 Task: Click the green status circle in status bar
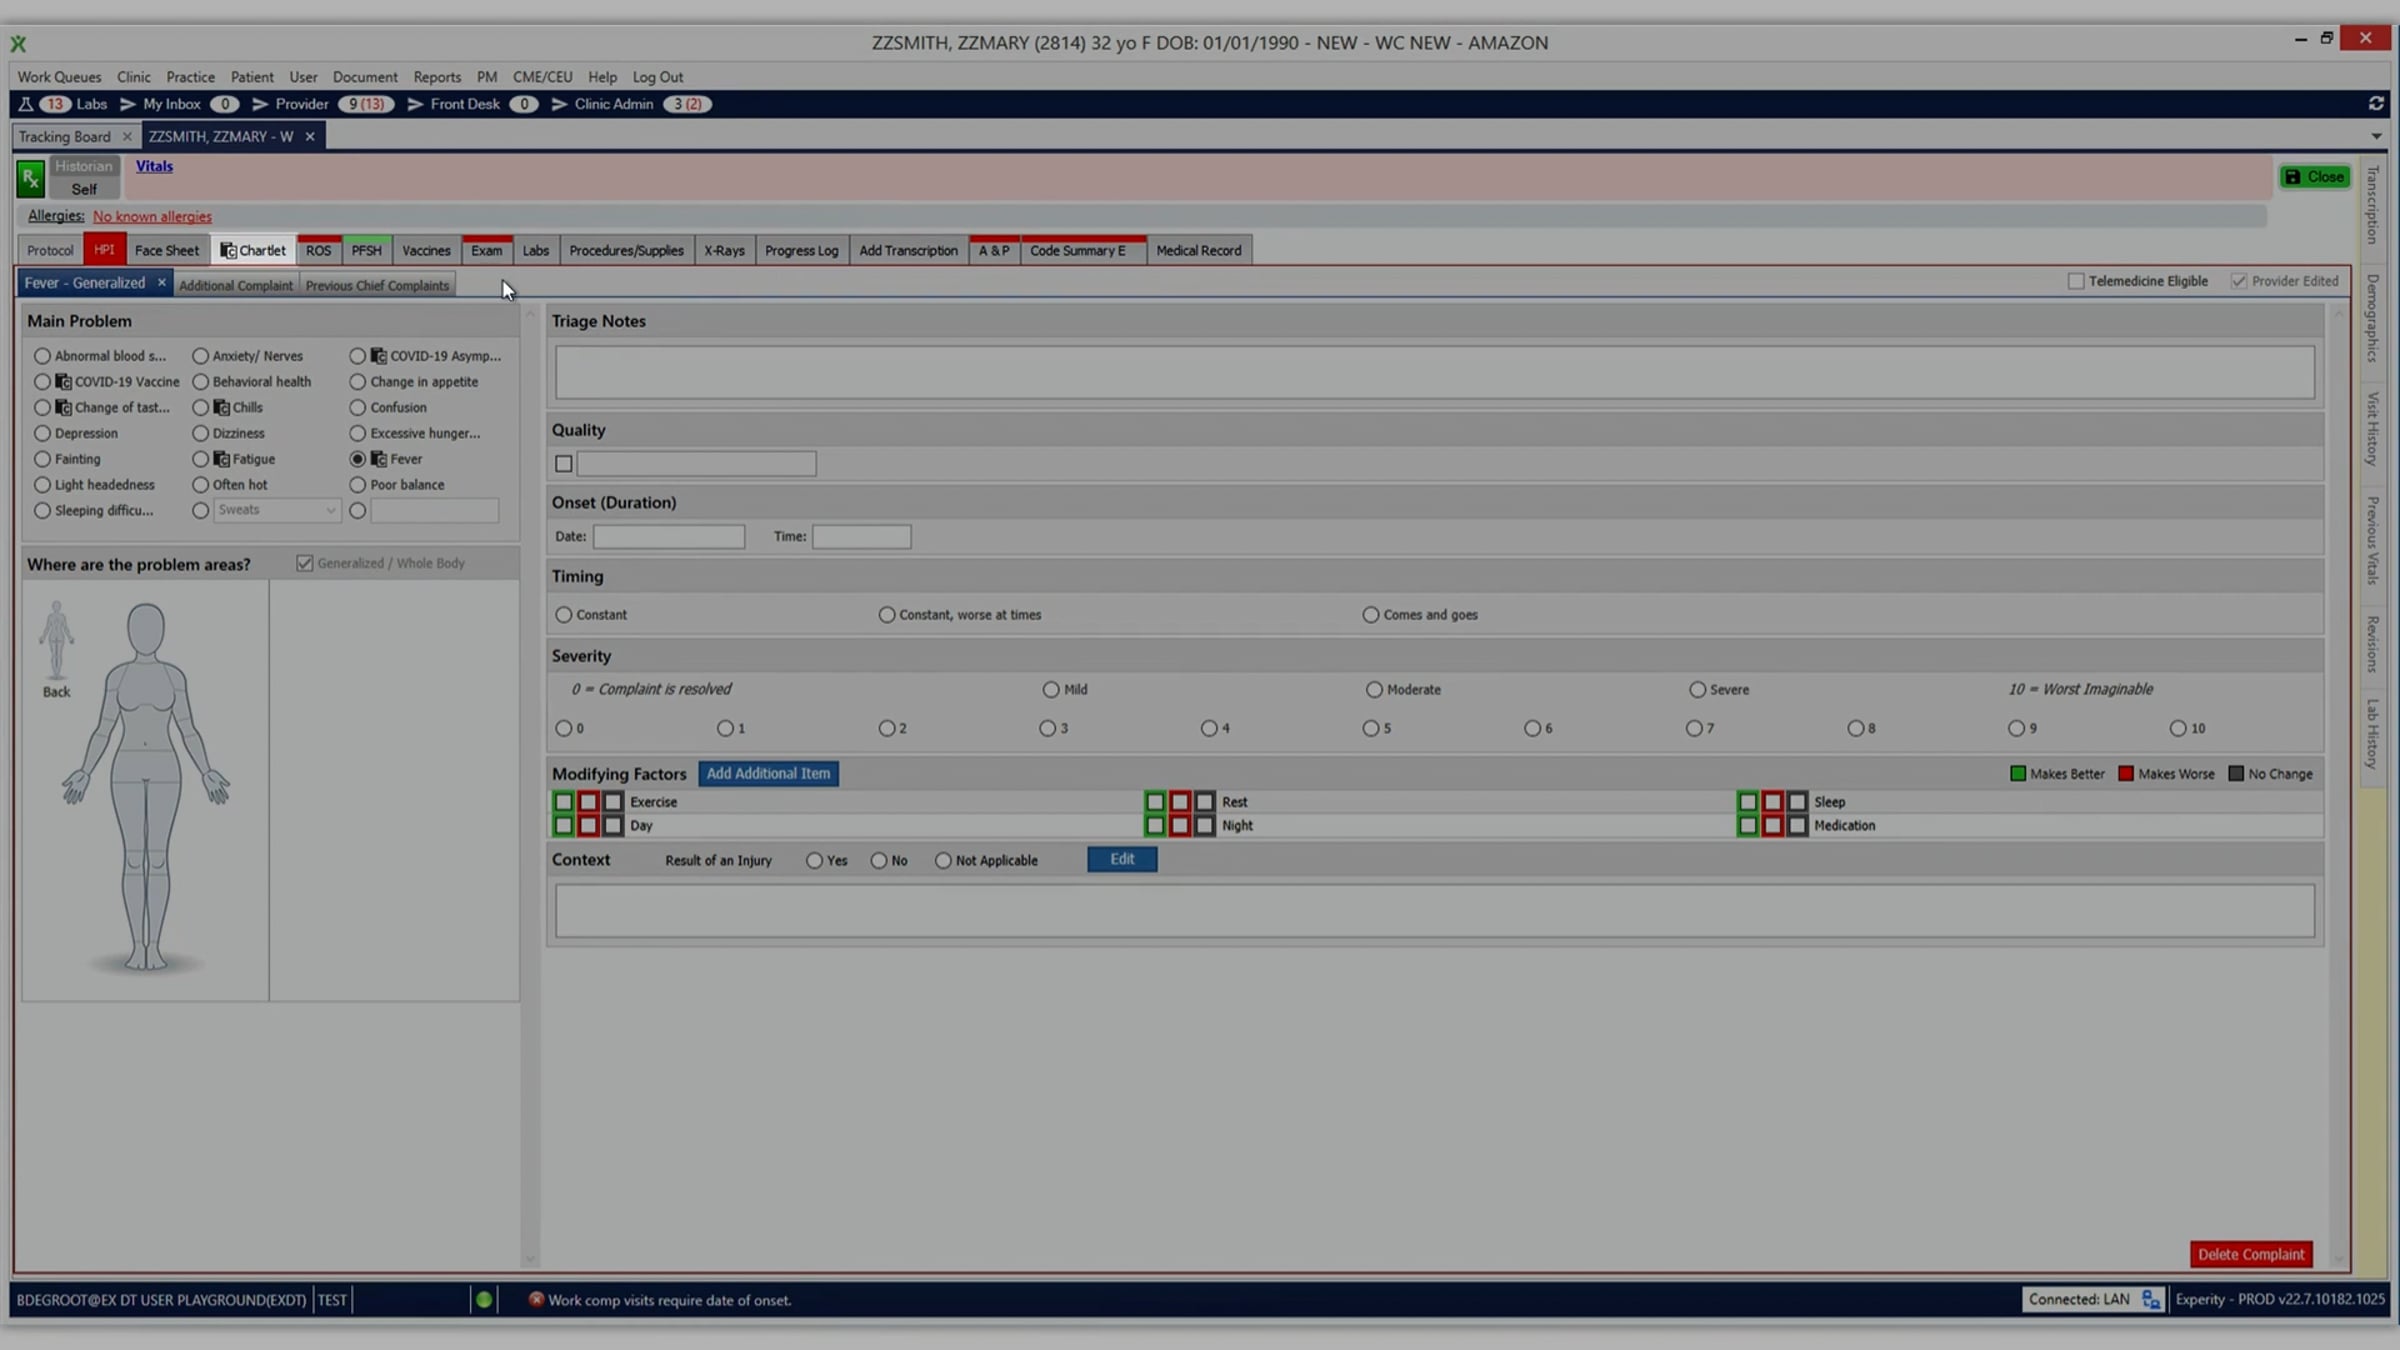pyautogui.click(x=484, y=1299)
